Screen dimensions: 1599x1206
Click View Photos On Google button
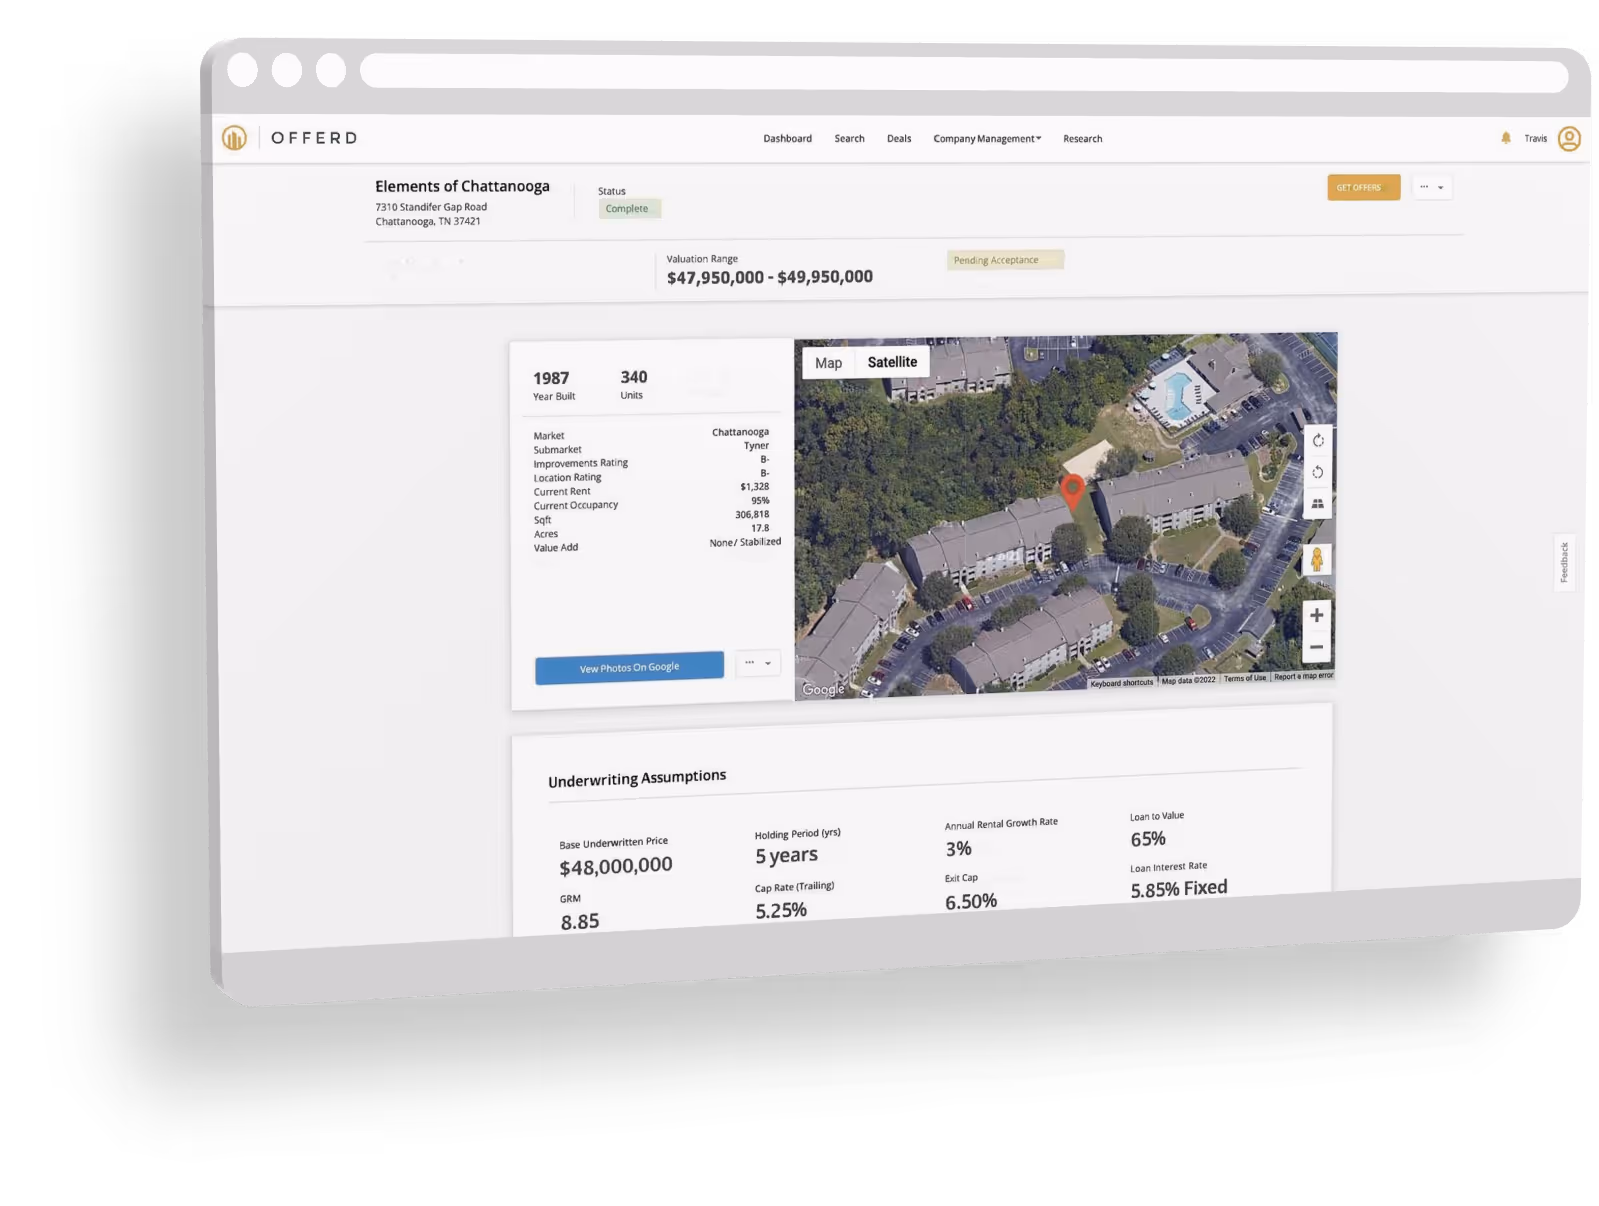pos(629,668)
